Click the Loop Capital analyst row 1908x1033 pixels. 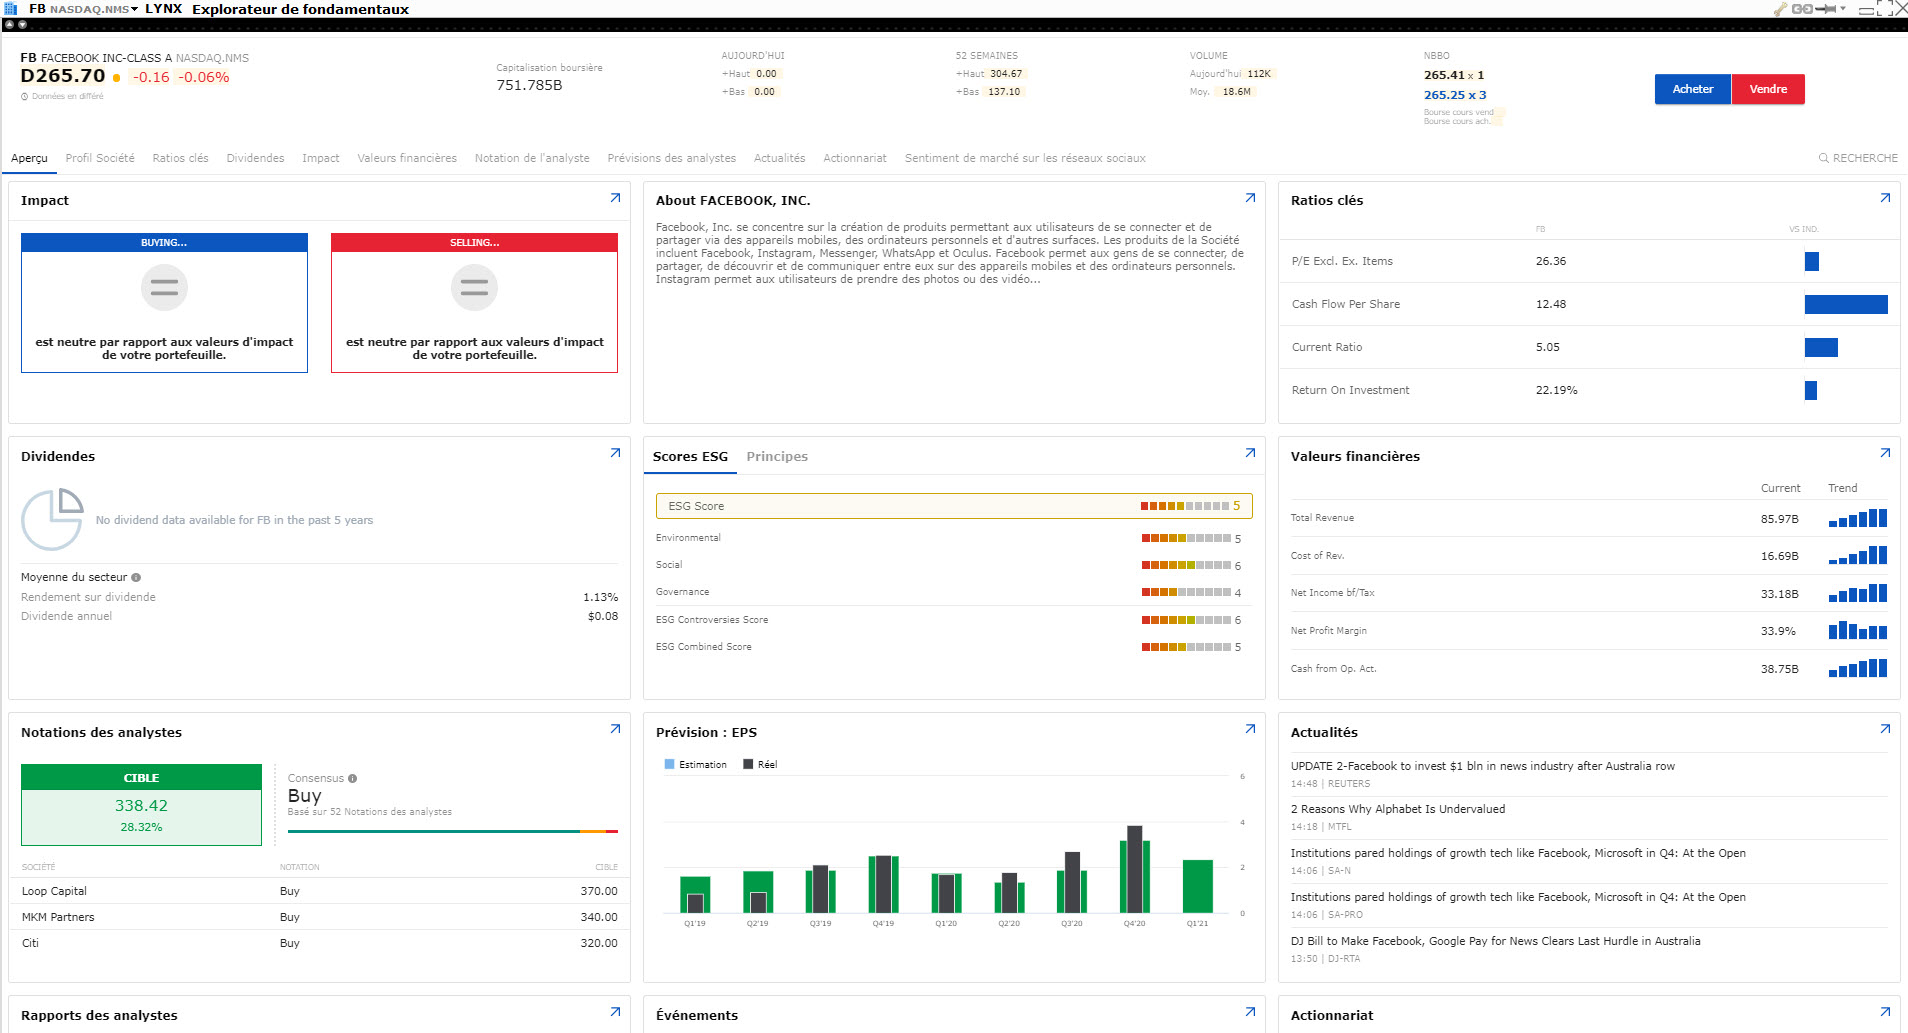[x=319, y=891]
